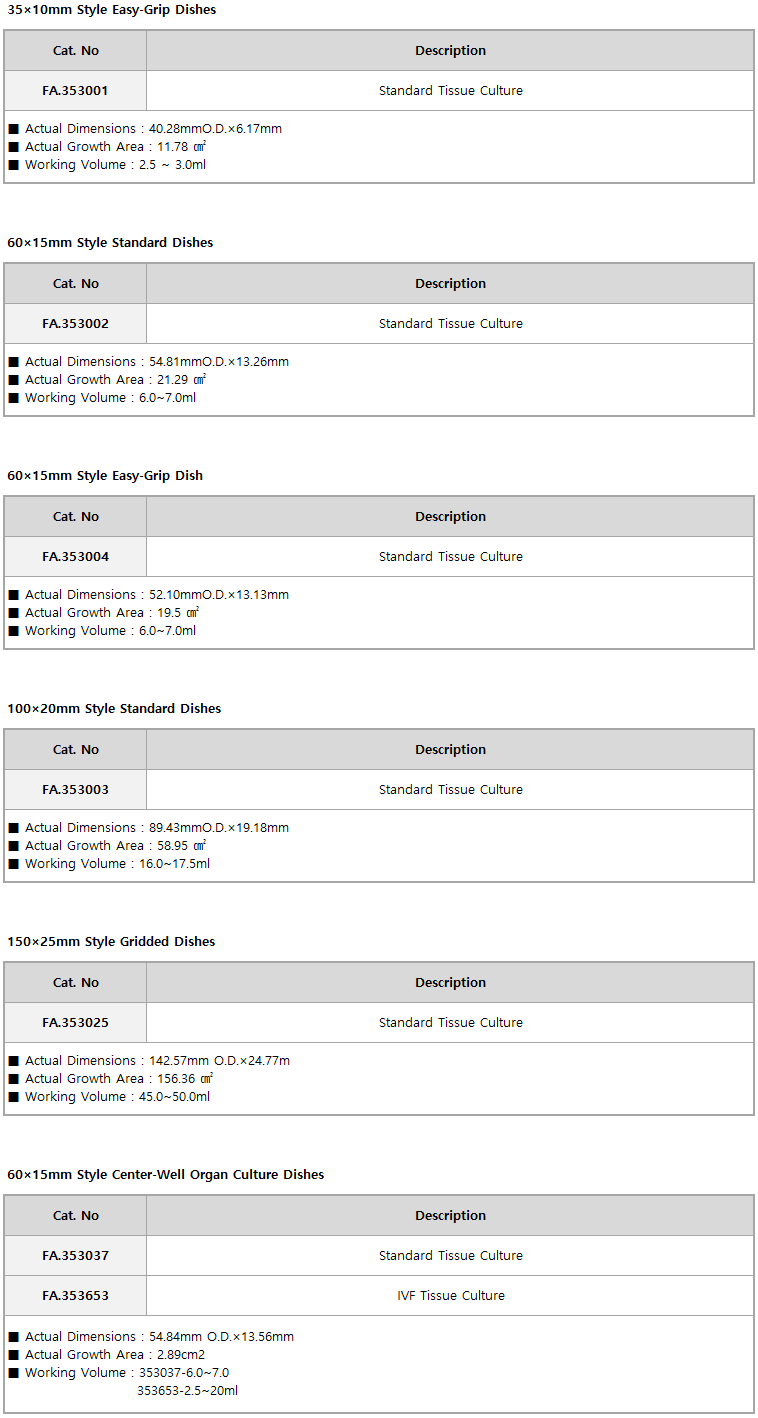Select catalog number FA.353003
The width and height of the screenshot is (758, 1418).
click(76, 790)
